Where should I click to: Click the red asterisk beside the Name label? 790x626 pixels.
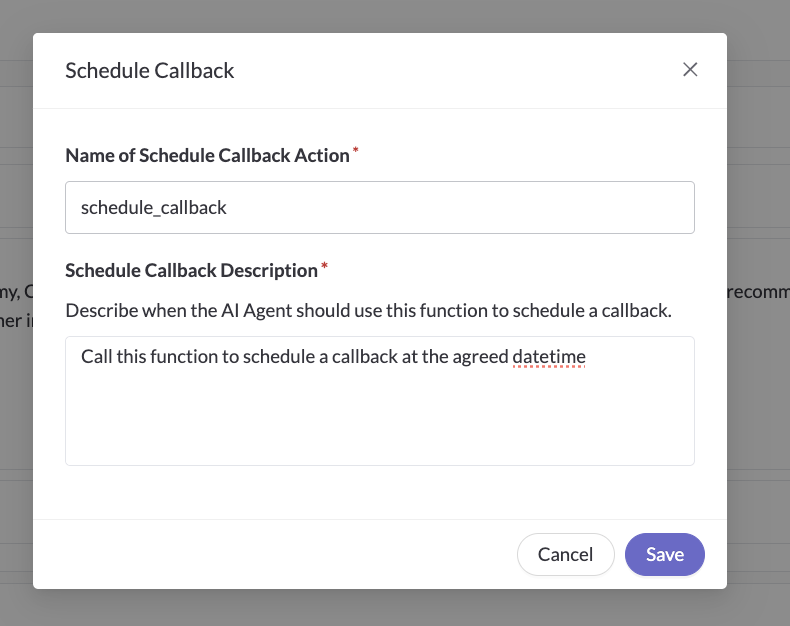coord(355,150)
